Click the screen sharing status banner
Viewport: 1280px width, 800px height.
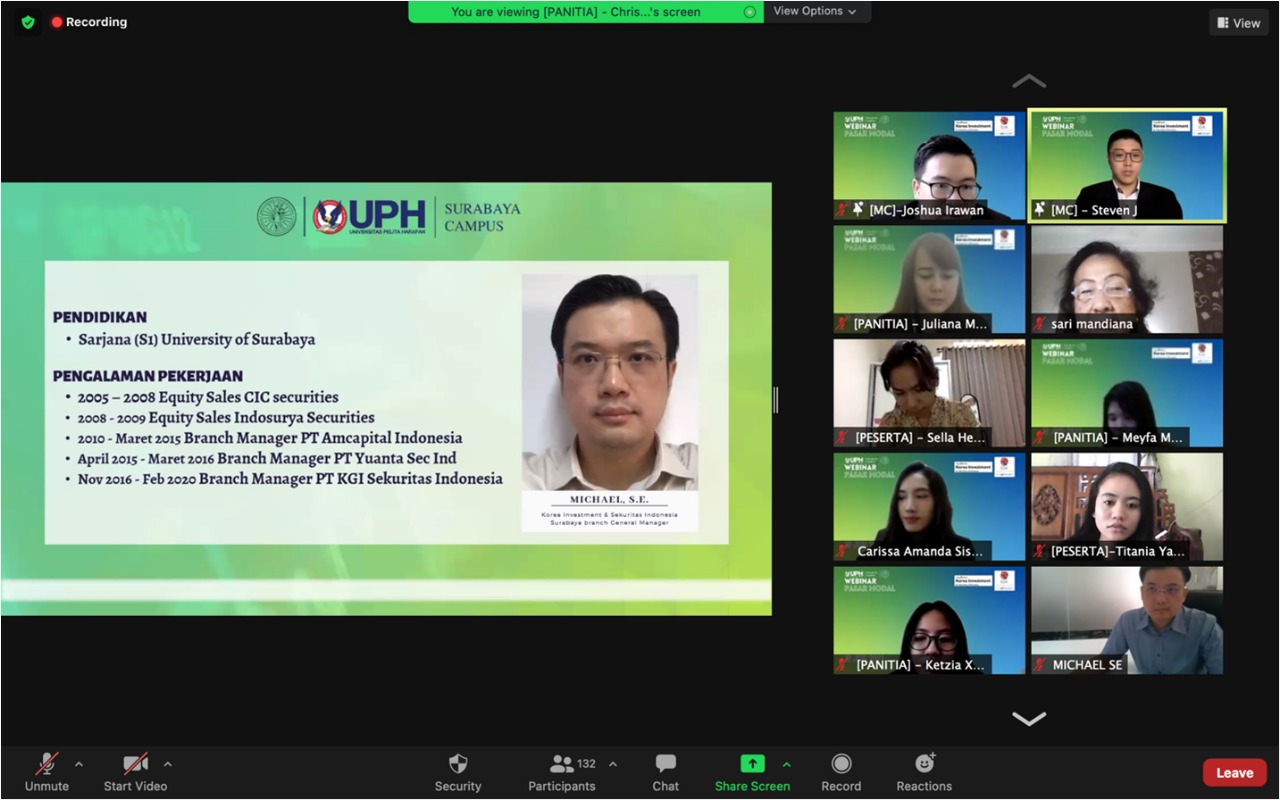click(586, 12)
